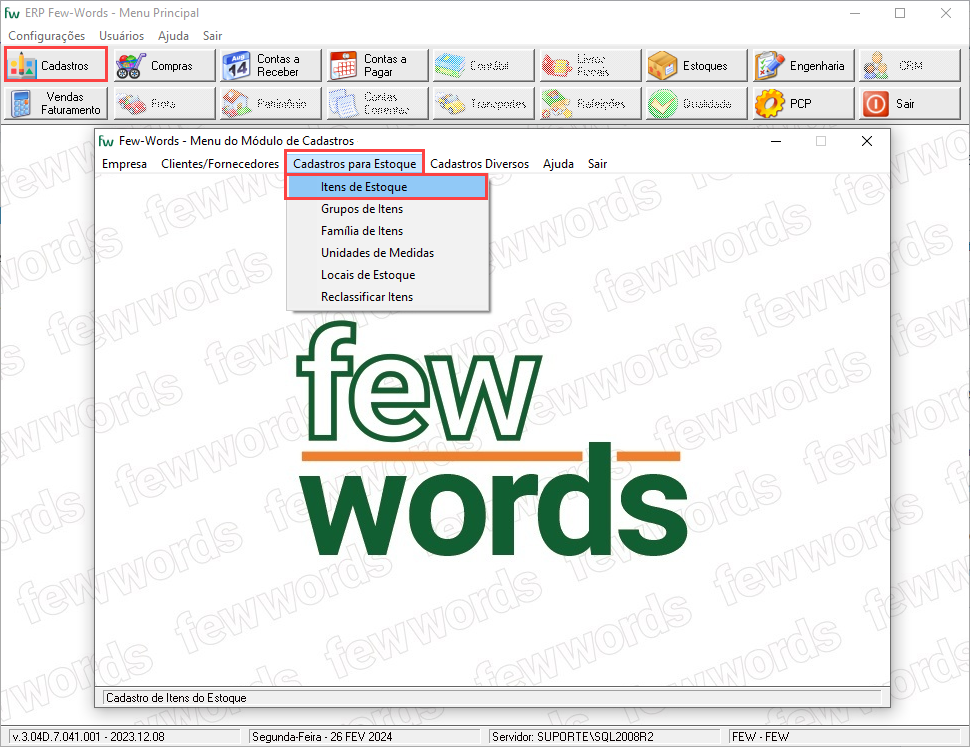The width and height of the screenshot is (970, 747).
Task: Click Sair in Menu Principal menu bar
Action: tap(212, 36)
